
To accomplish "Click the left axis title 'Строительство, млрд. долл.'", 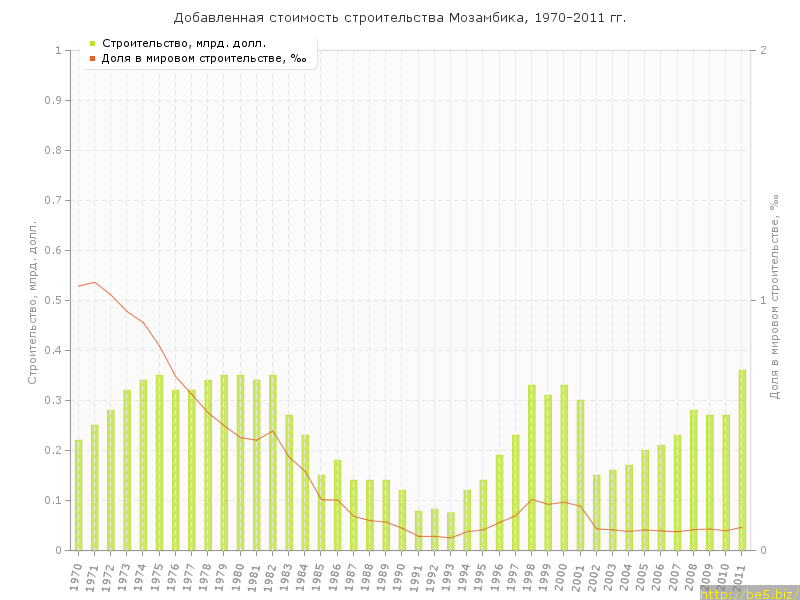I will (32, 302).
